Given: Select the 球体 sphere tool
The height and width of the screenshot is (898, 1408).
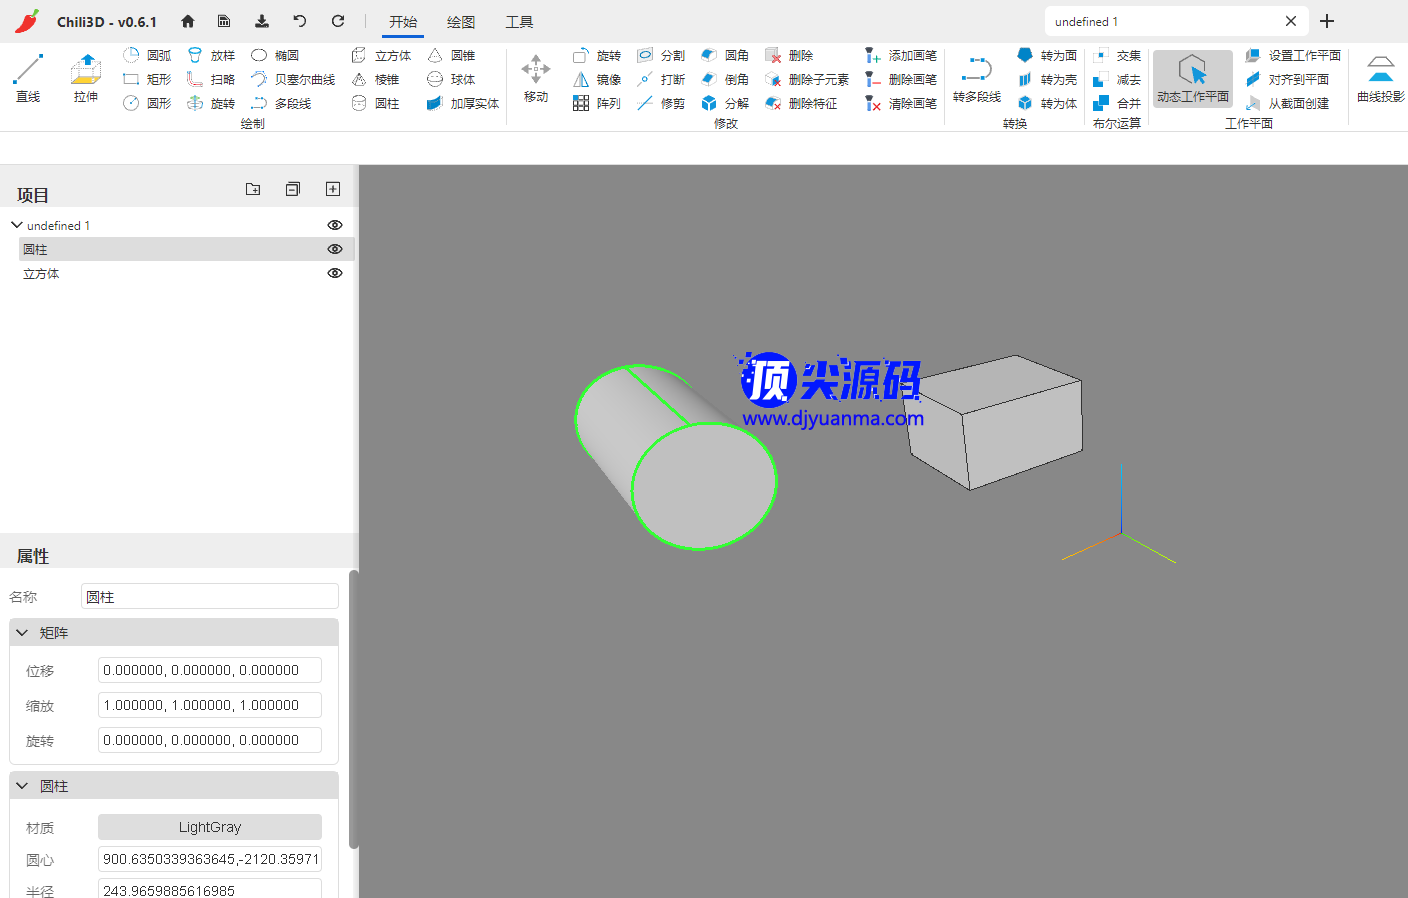Looking at the screenshot, I should click(451, 80).
